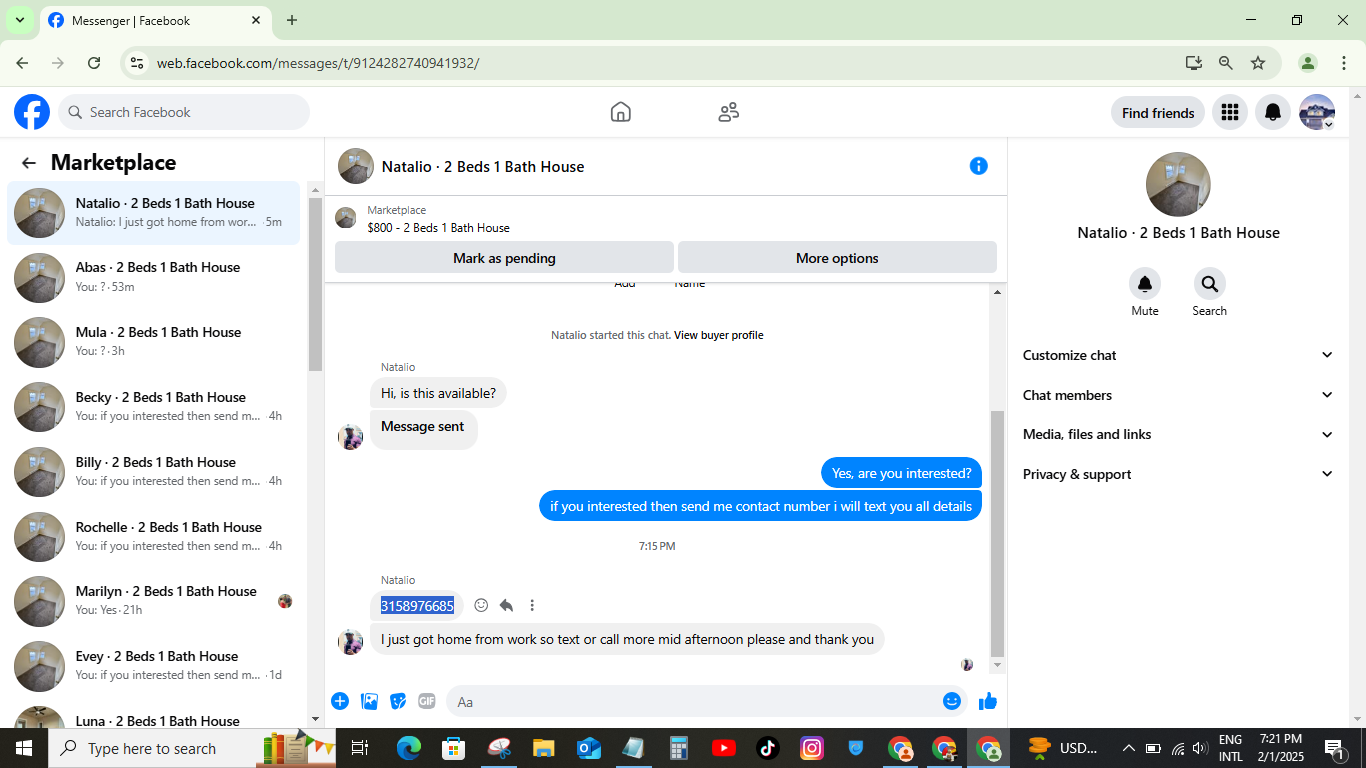Open more options for the phone number message
Screen dimensions: 1366x768
[x=532, y=605]
